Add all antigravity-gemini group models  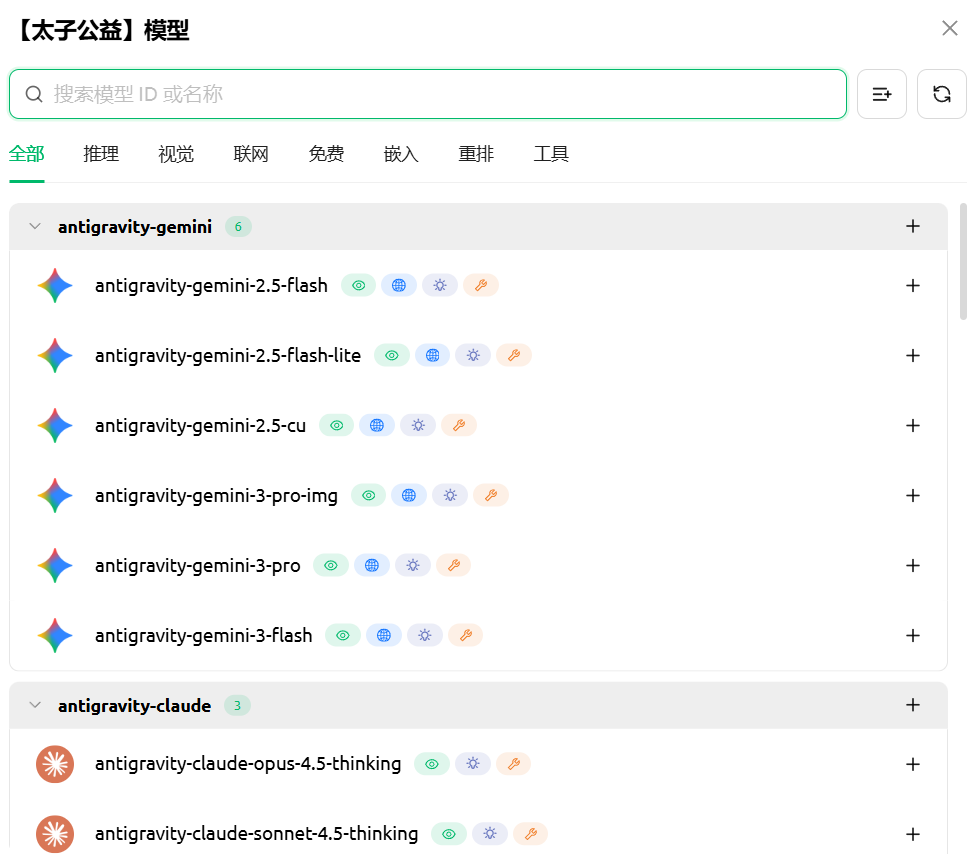(x=912, y=227)
